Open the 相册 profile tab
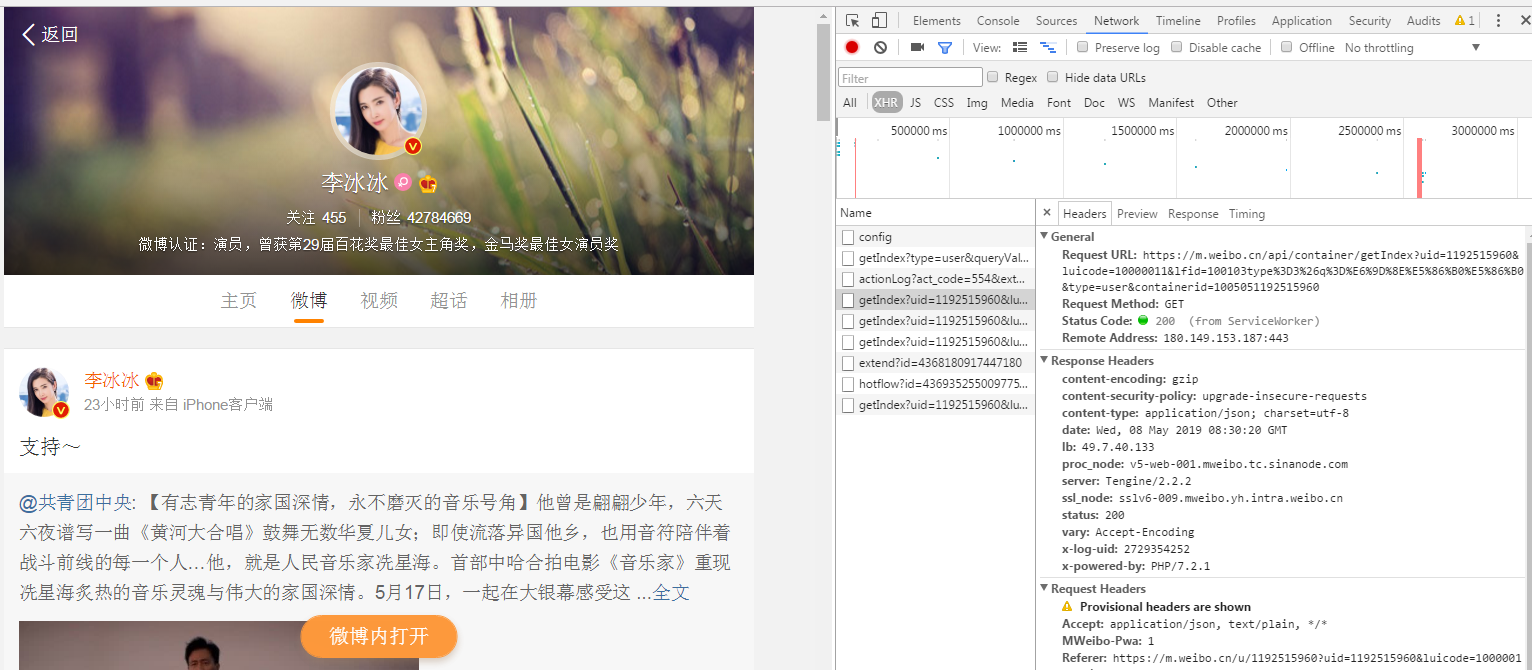 [519, 300]
